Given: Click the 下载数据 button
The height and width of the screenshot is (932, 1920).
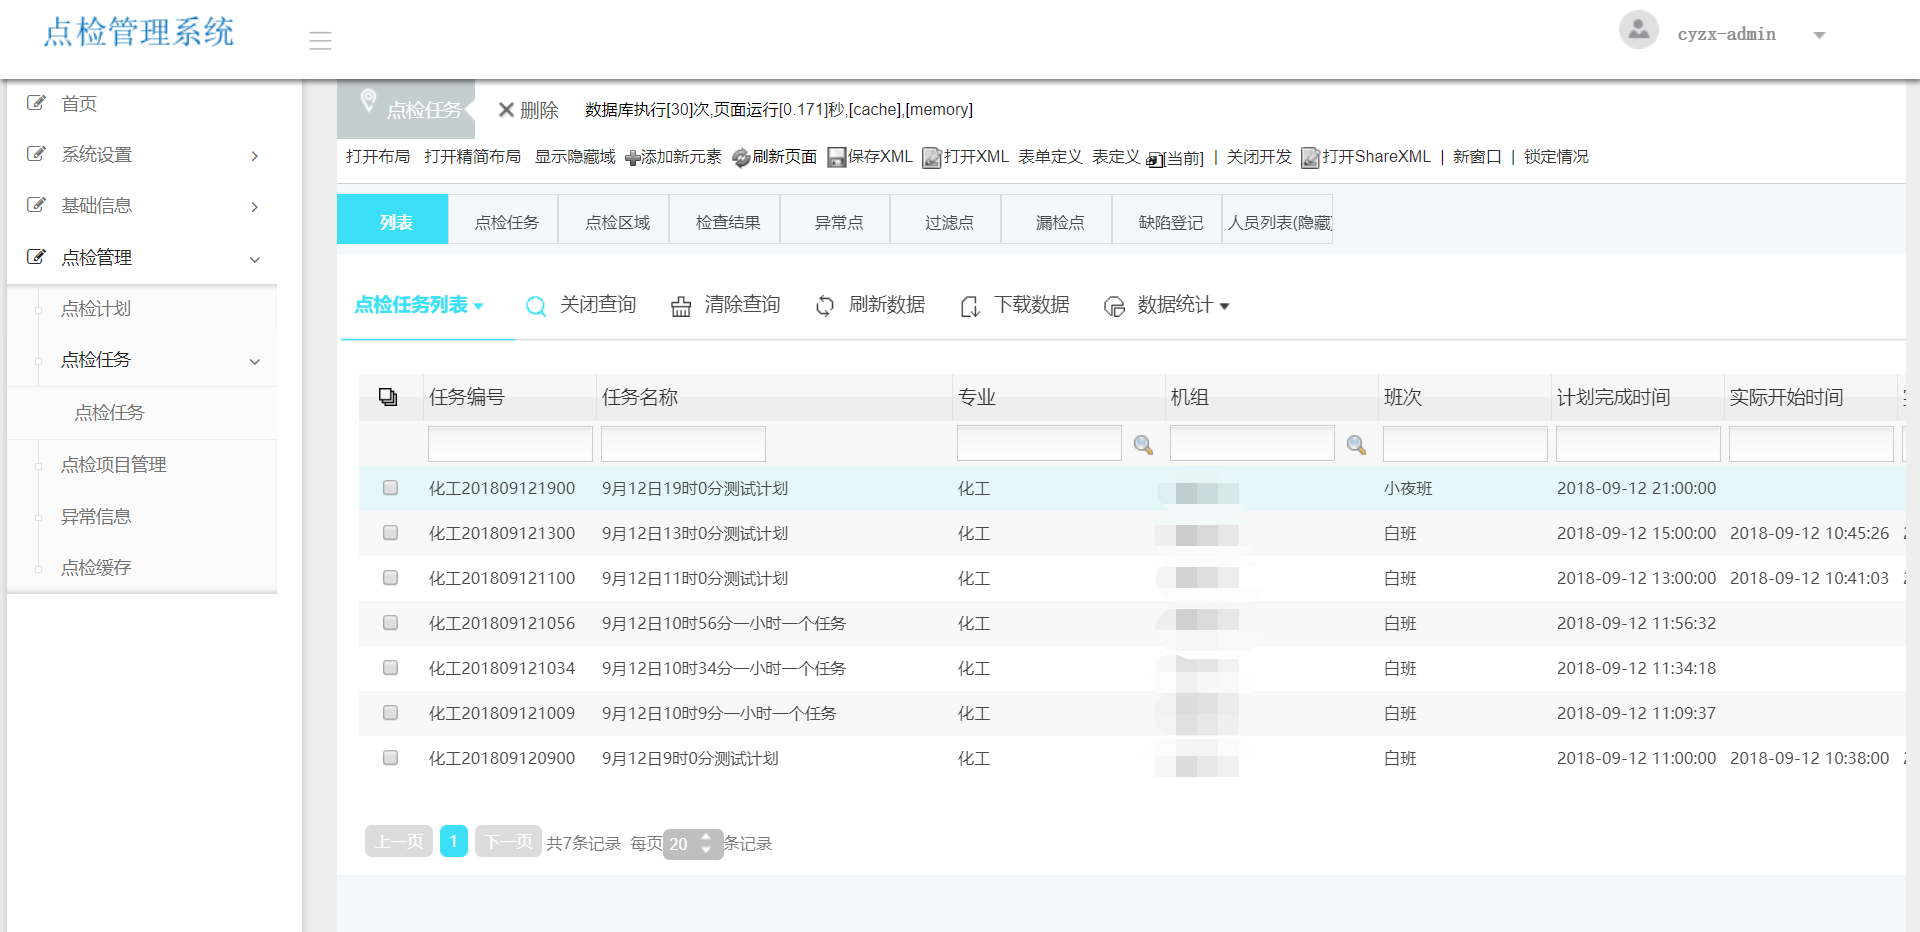Looking at the screenshot, I should click(x=1015, y=305).
